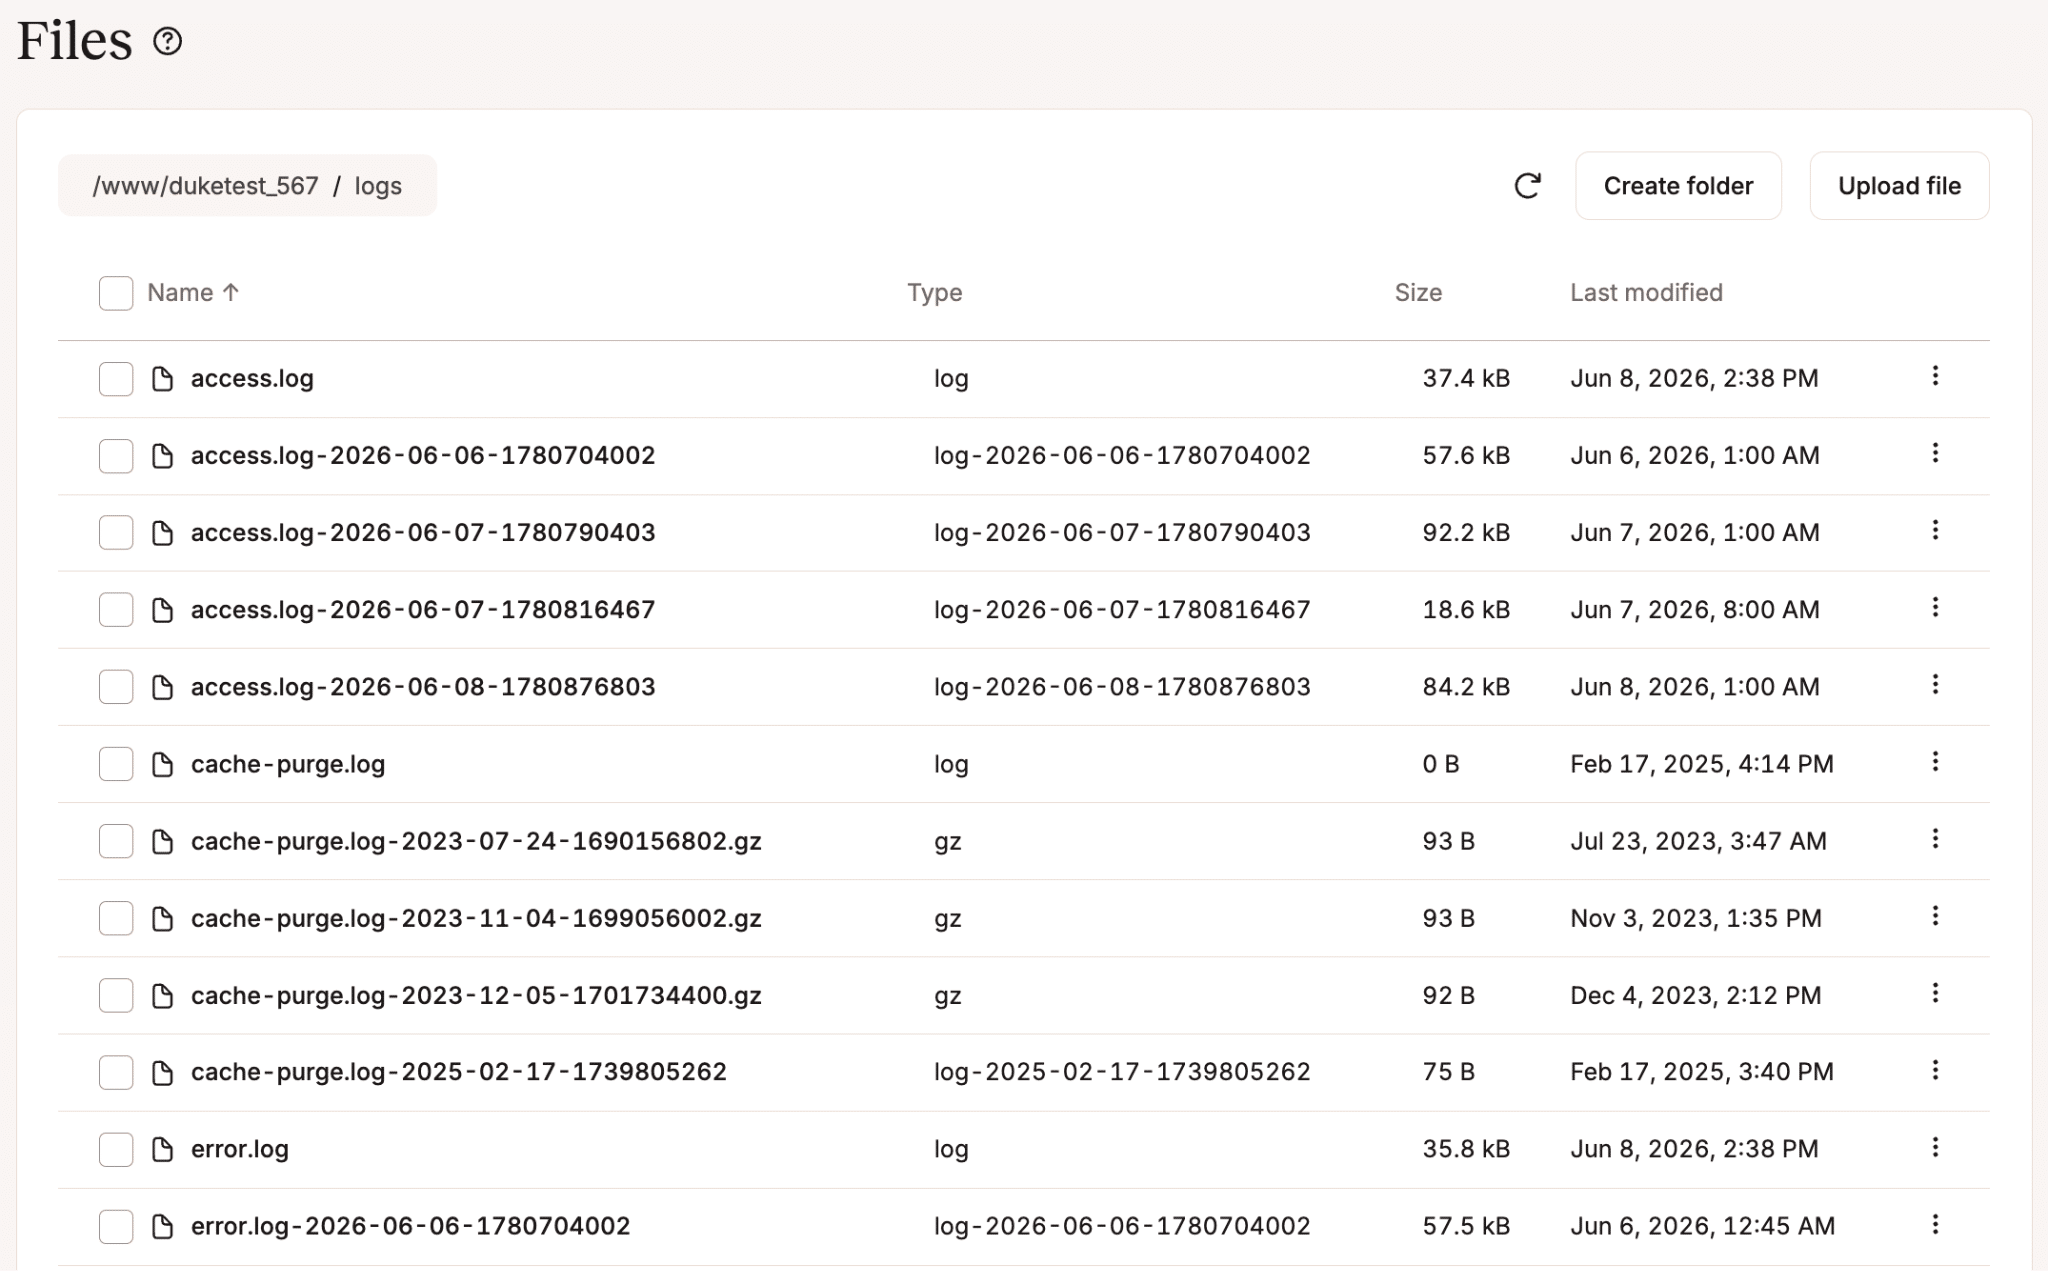Toggle the select-all checkbox in header
Image resolution: width=2048 pixels, height=1271 pixels.
116,293
